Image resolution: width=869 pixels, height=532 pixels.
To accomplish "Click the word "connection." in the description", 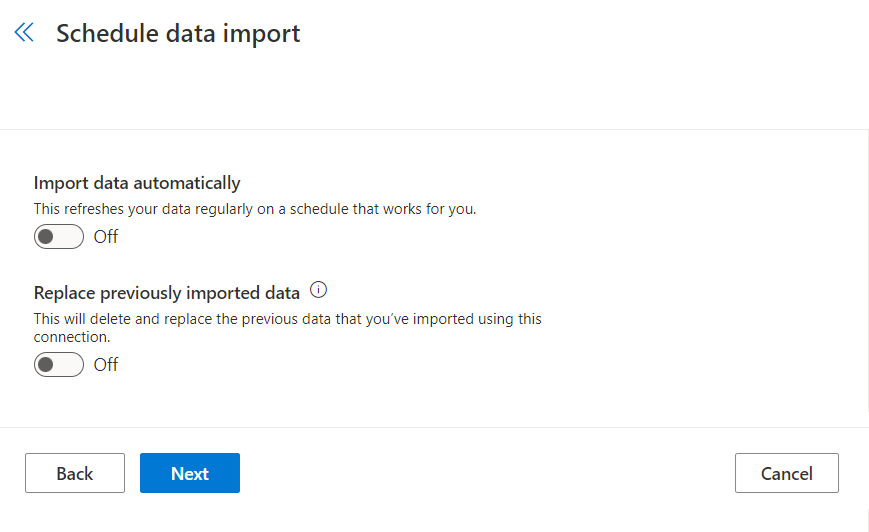I will (72, 337).
